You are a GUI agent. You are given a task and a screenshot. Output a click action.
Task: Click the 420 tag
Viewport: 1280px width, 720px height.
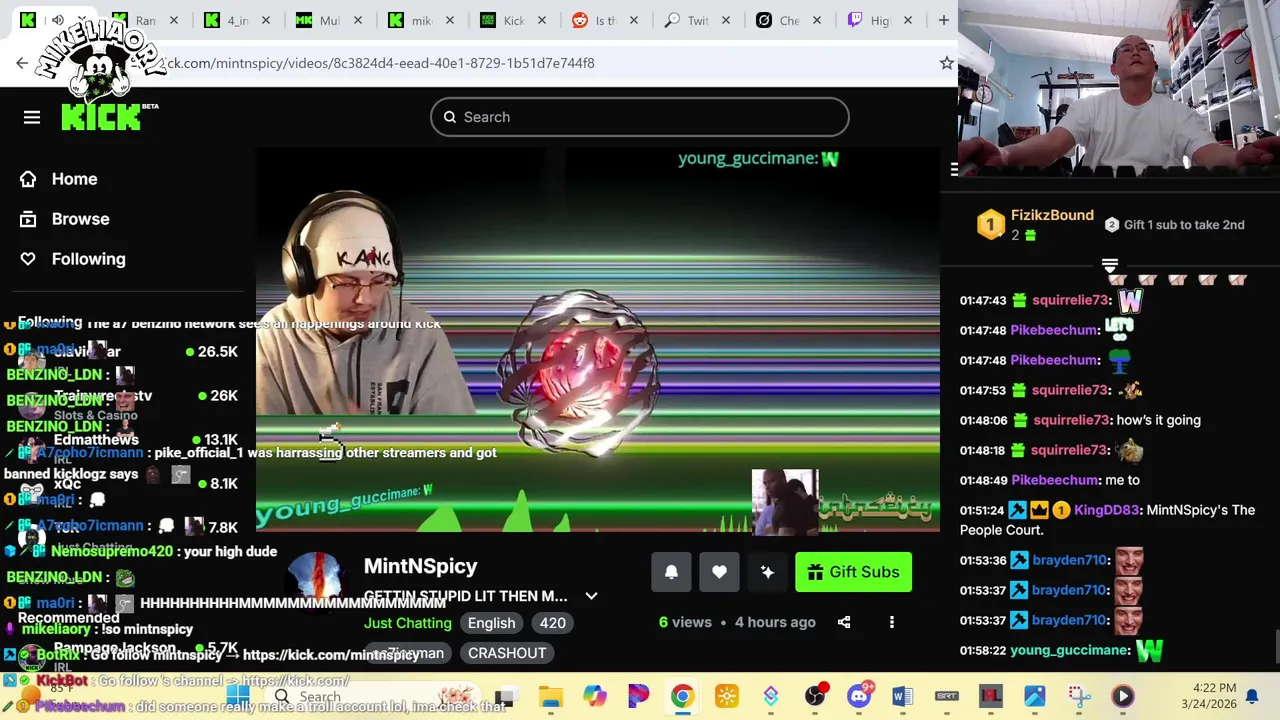pyautogui.click(x=552, y=623)
